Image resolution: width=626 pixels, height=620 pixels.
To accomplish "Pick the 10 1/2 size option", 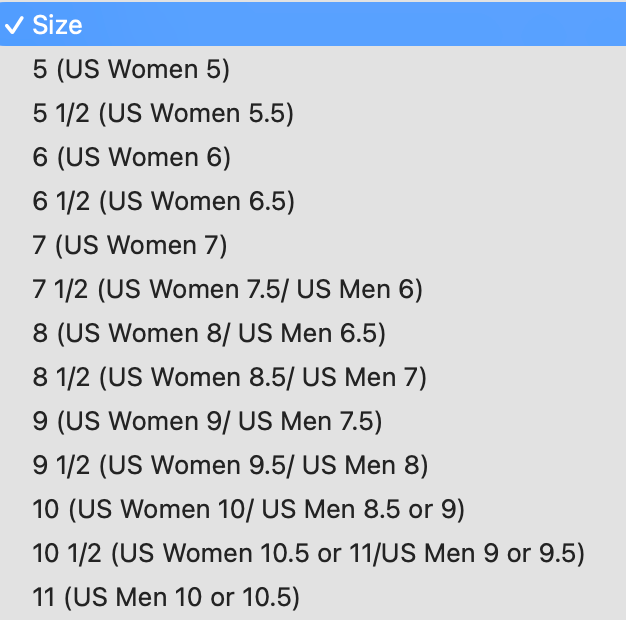I will 307,554.
